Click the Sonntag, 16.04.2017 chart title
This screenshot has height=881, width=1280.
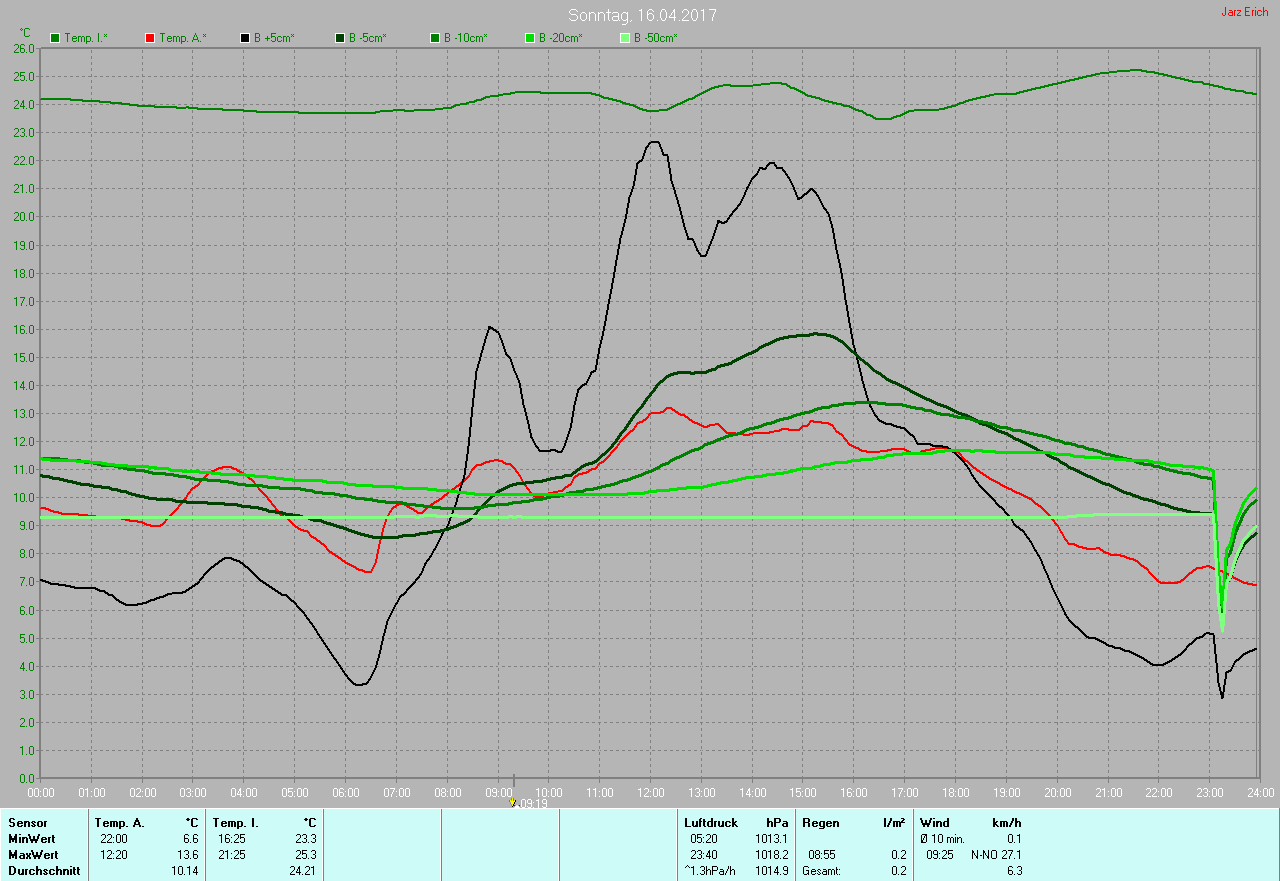click(x=642, y=15)
